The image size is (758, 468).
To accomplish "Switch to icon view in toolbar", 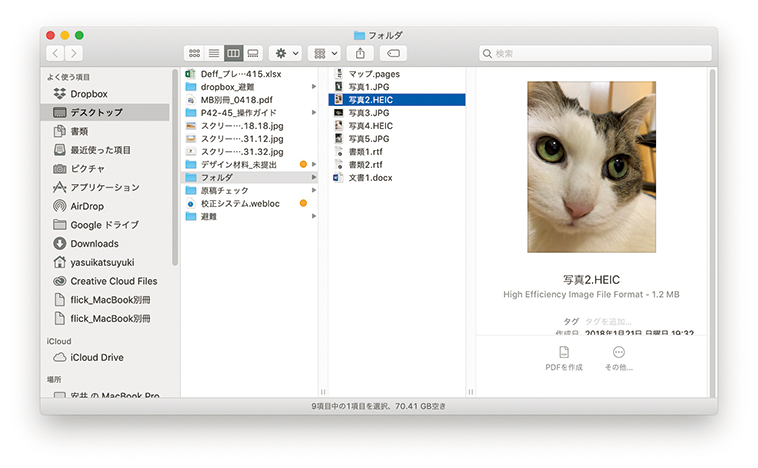I will tap(193, 53).
